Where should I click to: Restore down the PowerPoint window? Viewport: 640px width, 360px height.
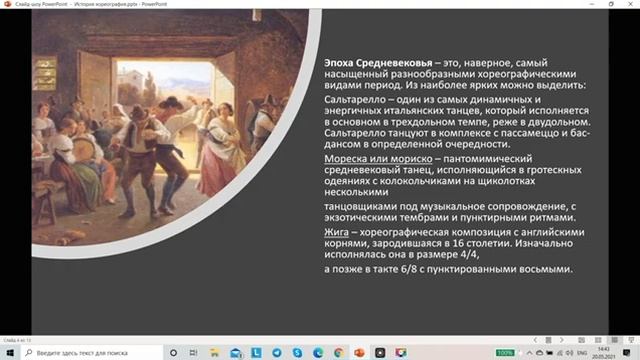point(611,4)
